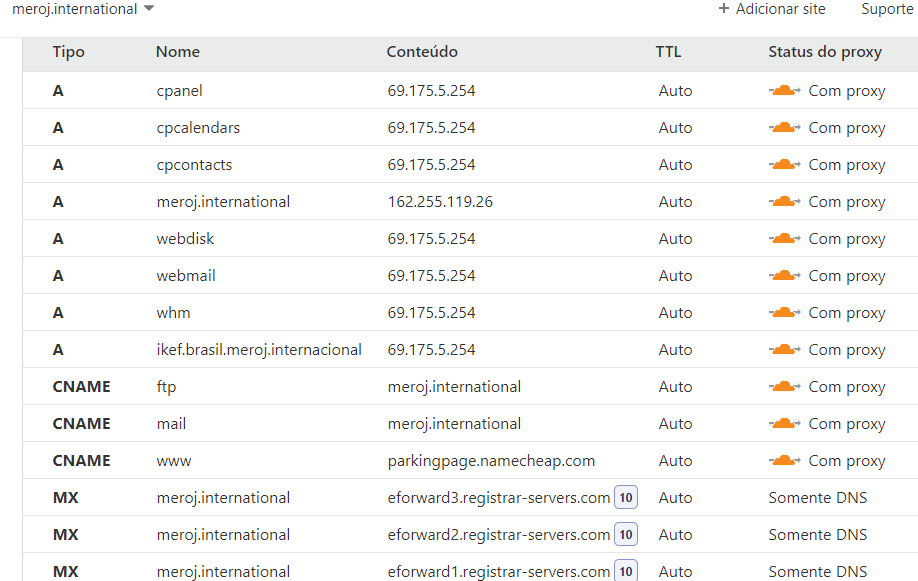Click the orange proxy cloud for whm
Viewport: 918px width, 581px height.
[785, 313]
